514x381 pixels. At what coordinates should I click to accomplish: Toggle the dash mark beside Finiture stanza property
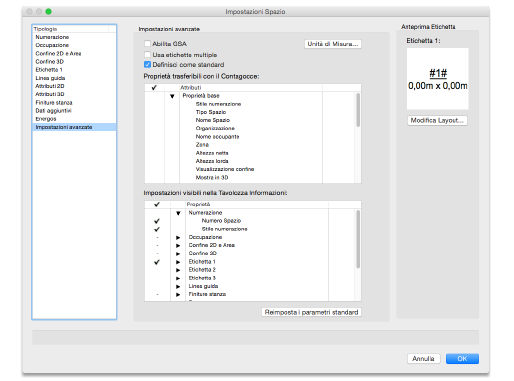[157, 294]
